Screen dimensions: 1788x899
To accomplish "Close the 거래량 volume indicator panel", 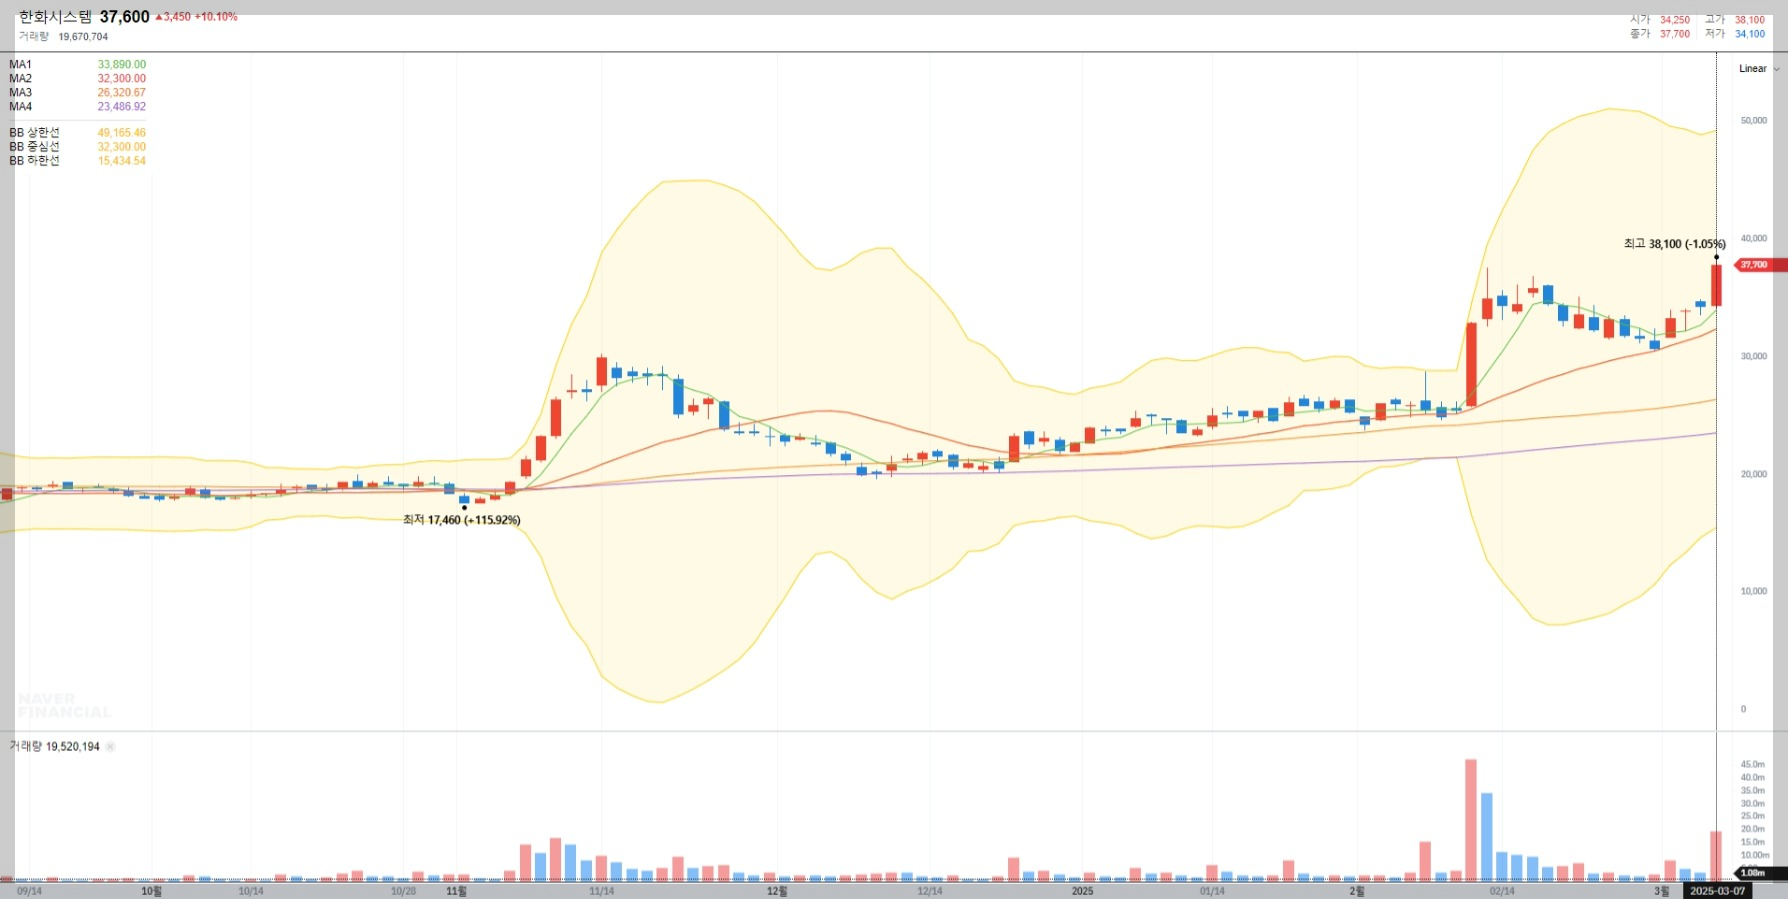I will coord(111,747).
